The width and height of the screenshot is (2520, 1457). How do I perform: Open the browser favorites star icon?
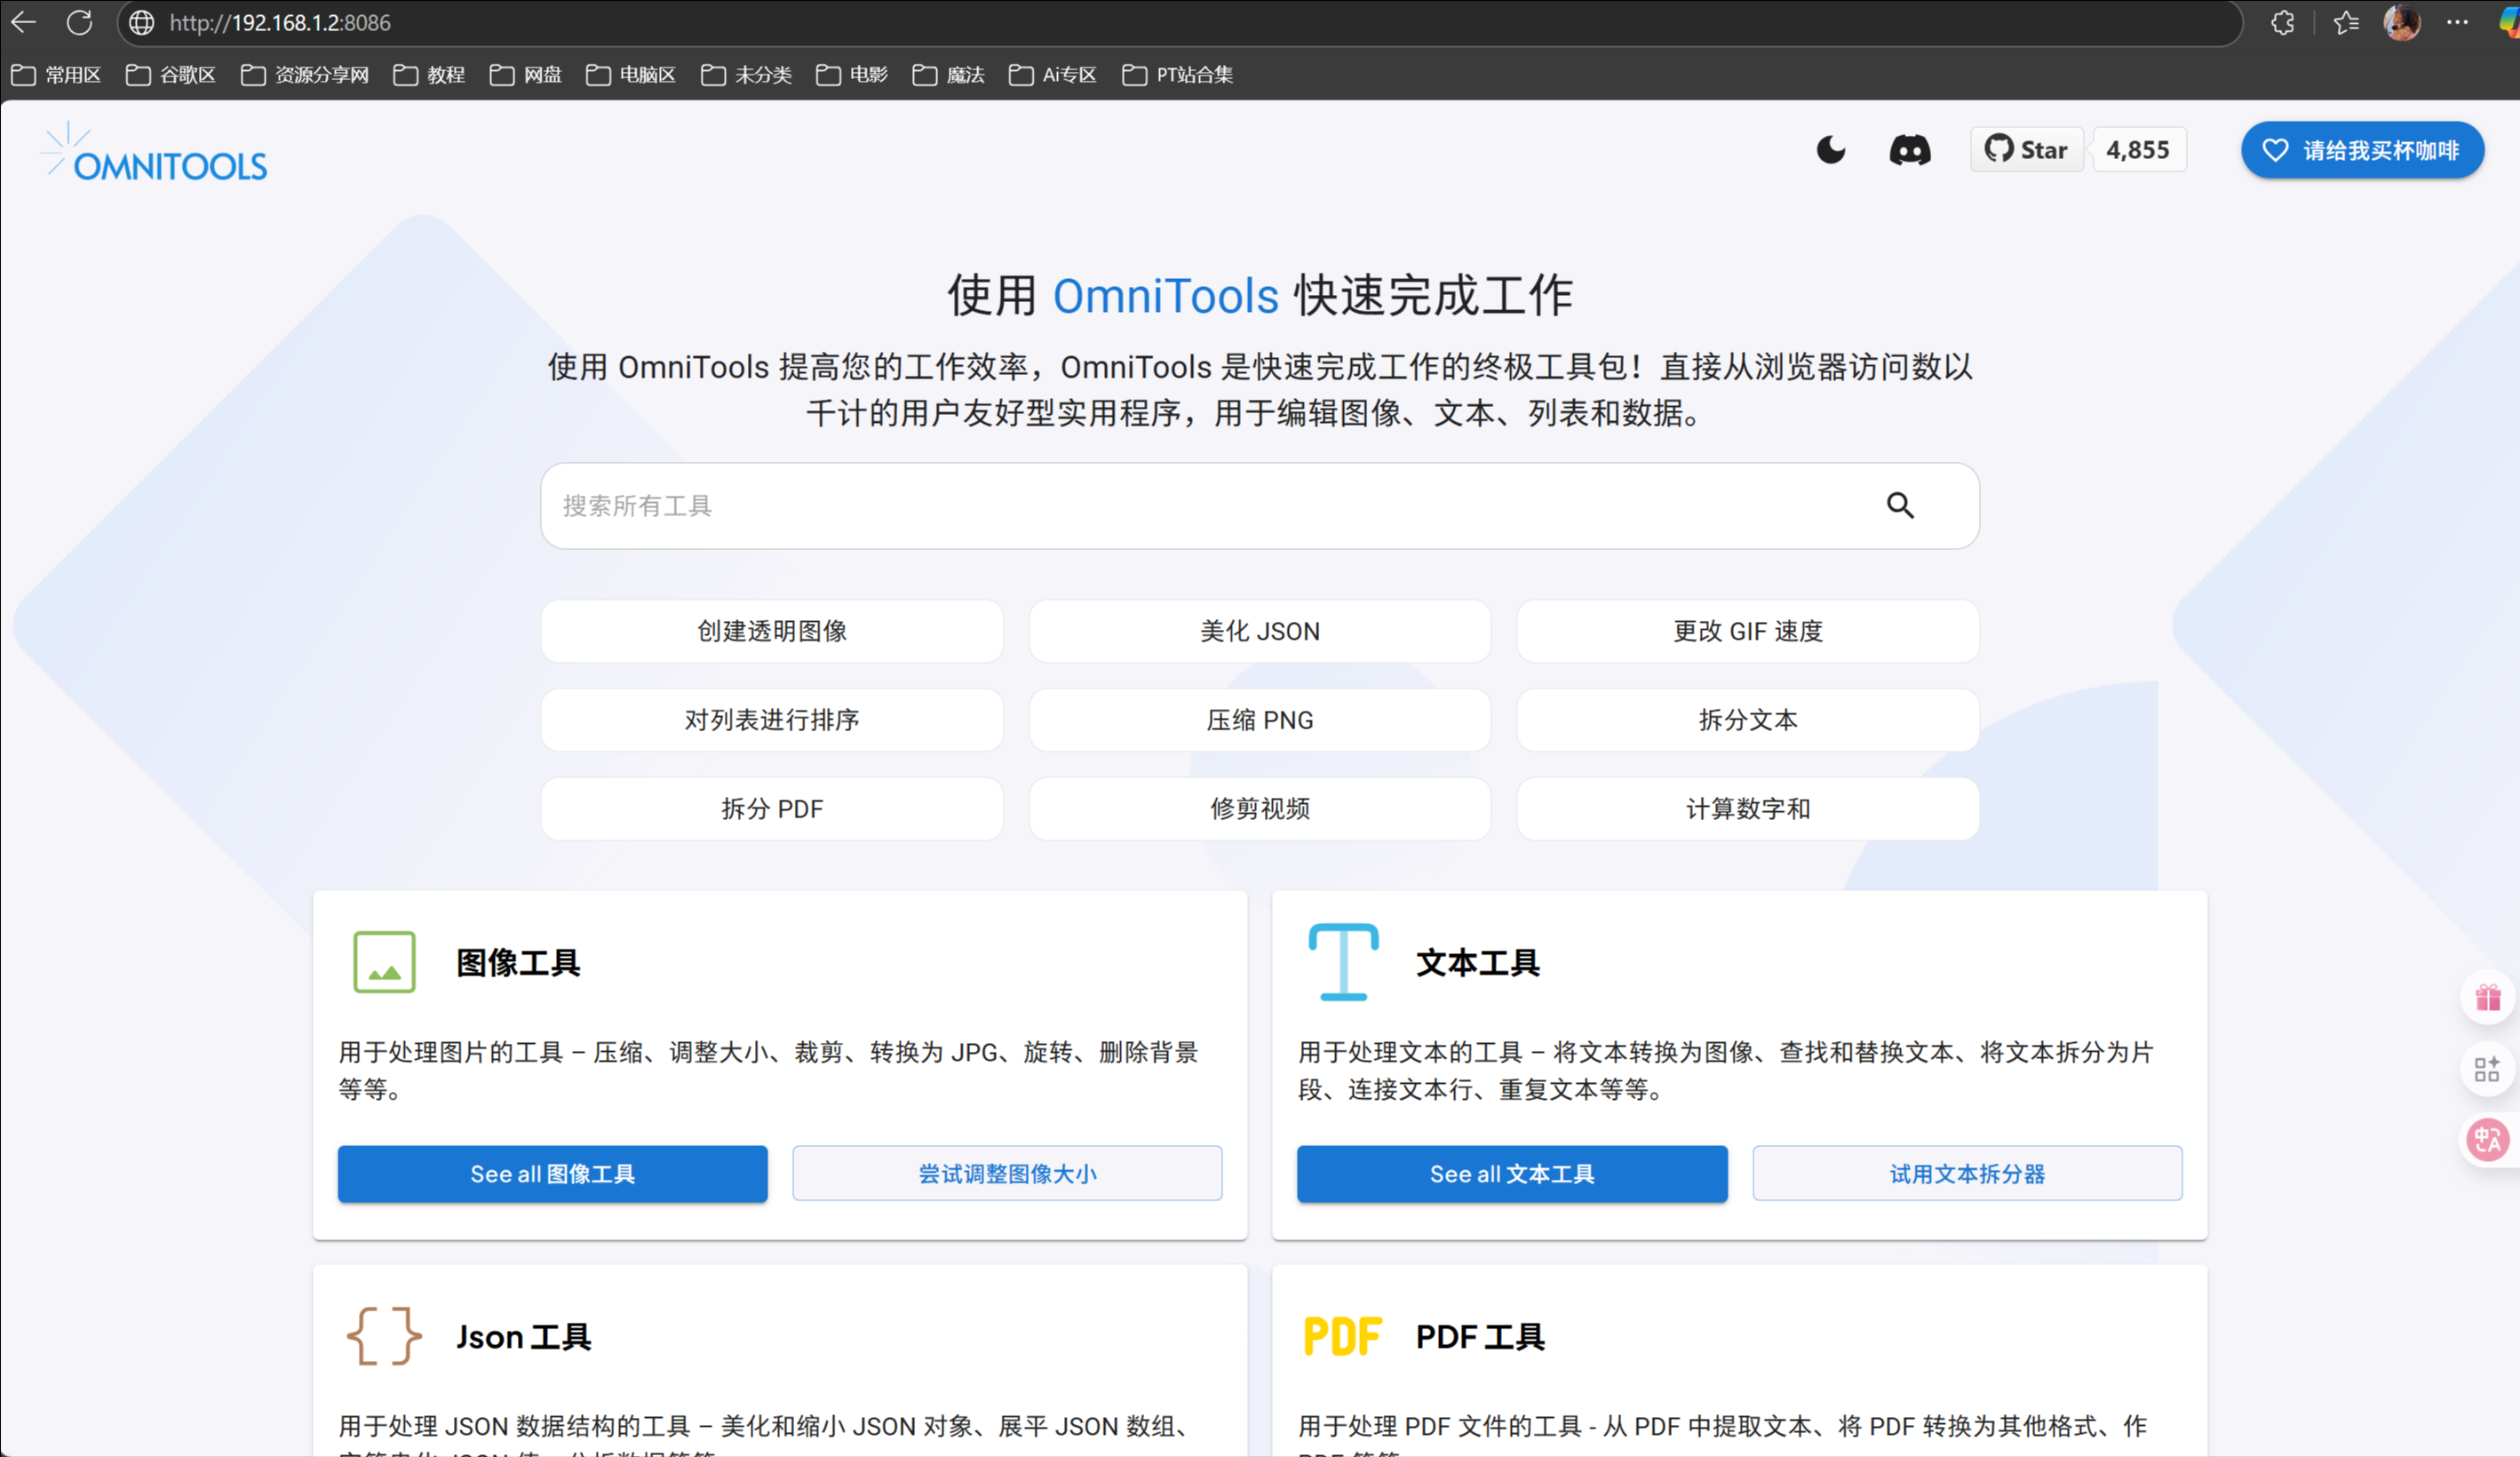click(2345, 22)
